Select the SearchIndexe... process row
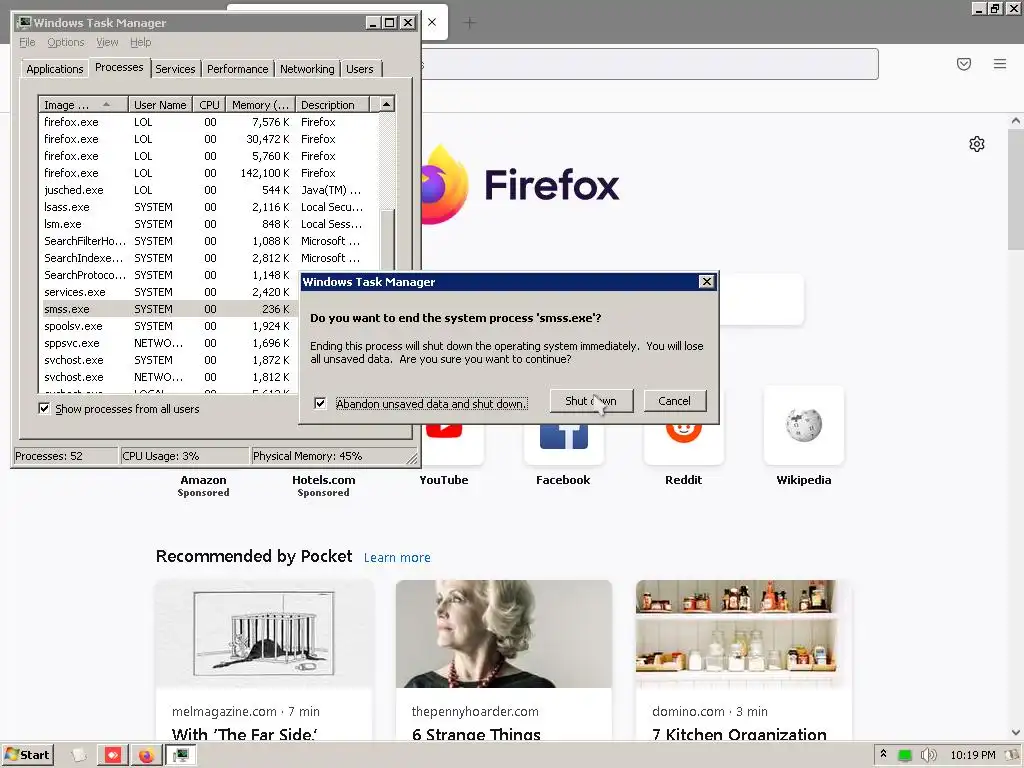The height and width of the screenshot is (768, 1024). 209,258
